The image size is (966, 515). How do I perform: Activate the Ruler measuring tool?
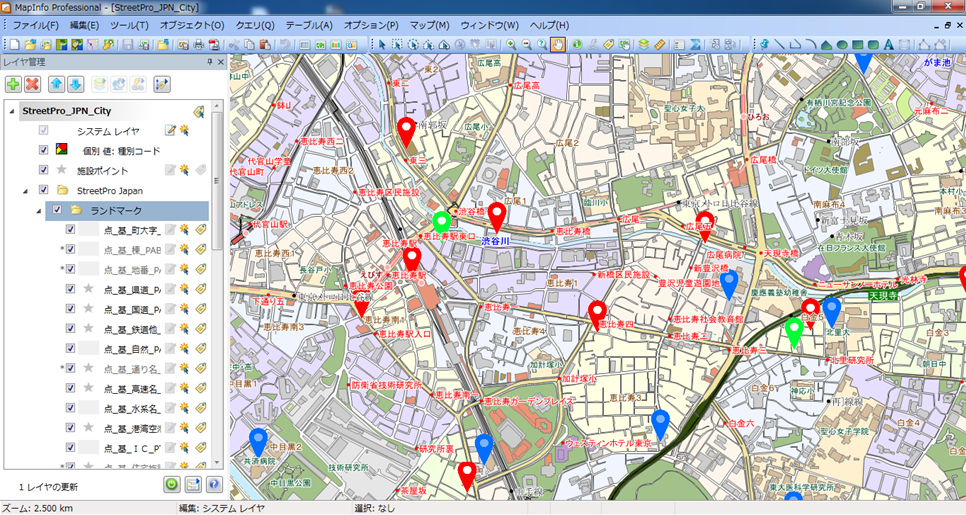pos(660,45)
